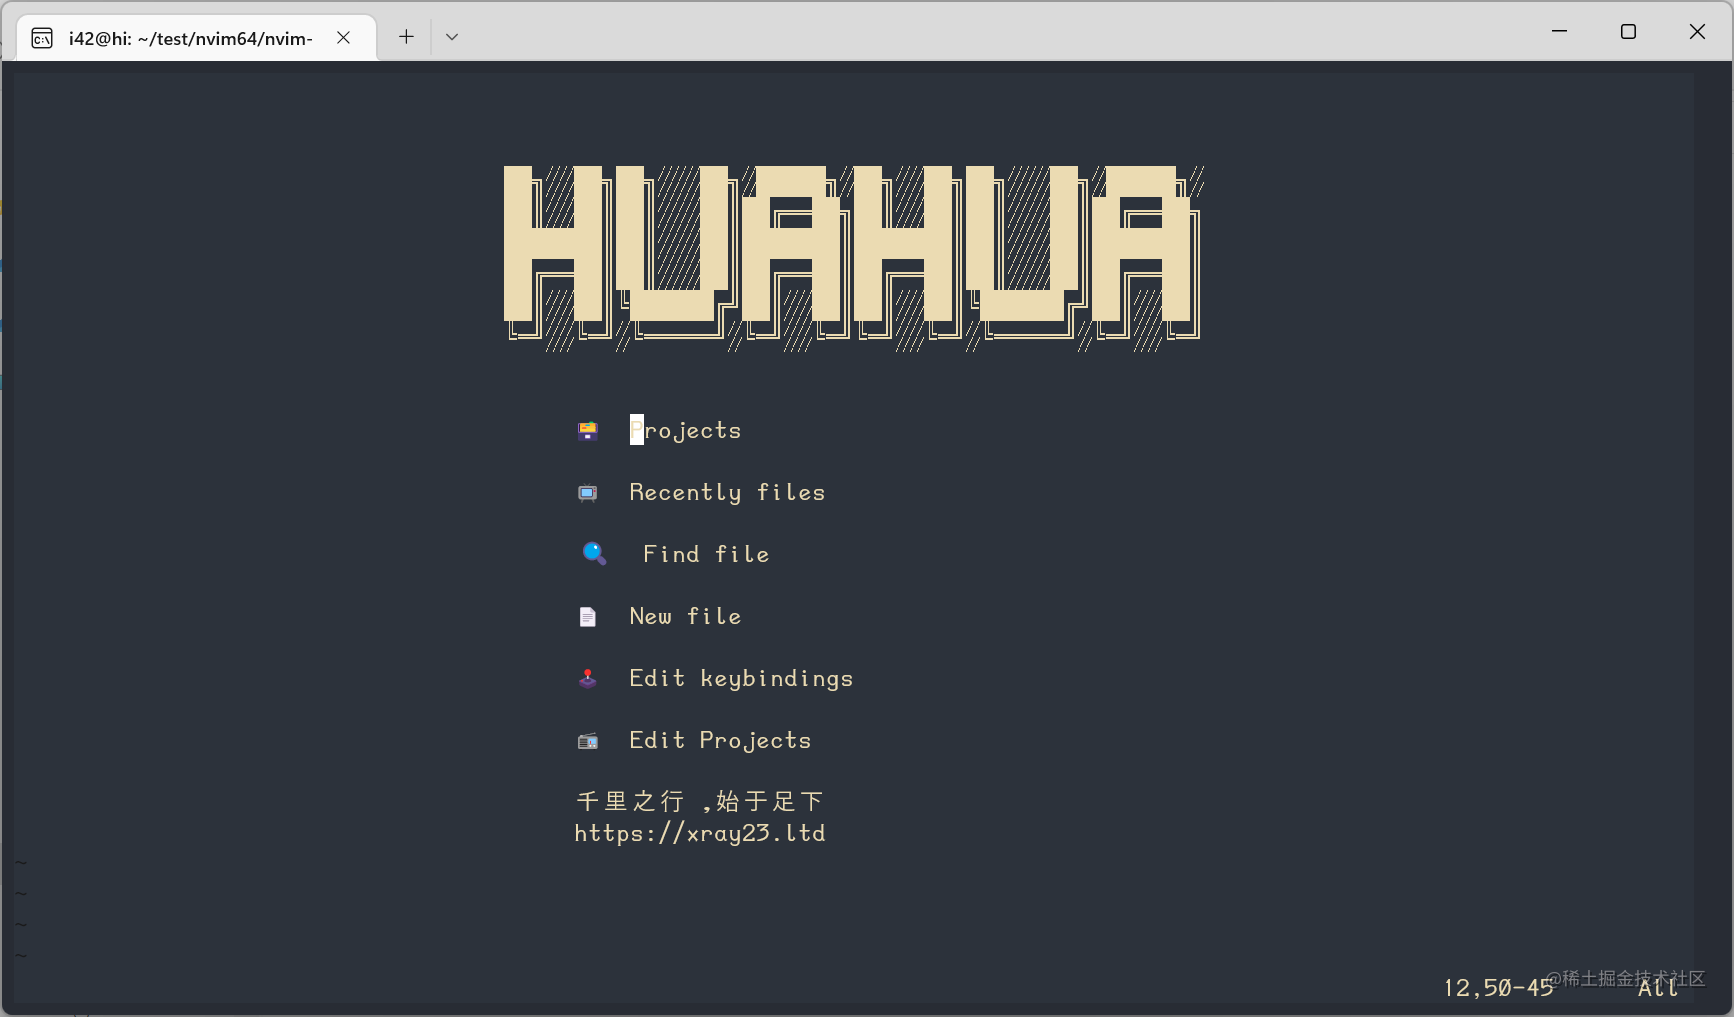Click the TV icon next to Recently files
1734x1017 pixels.
coord(588,492)
